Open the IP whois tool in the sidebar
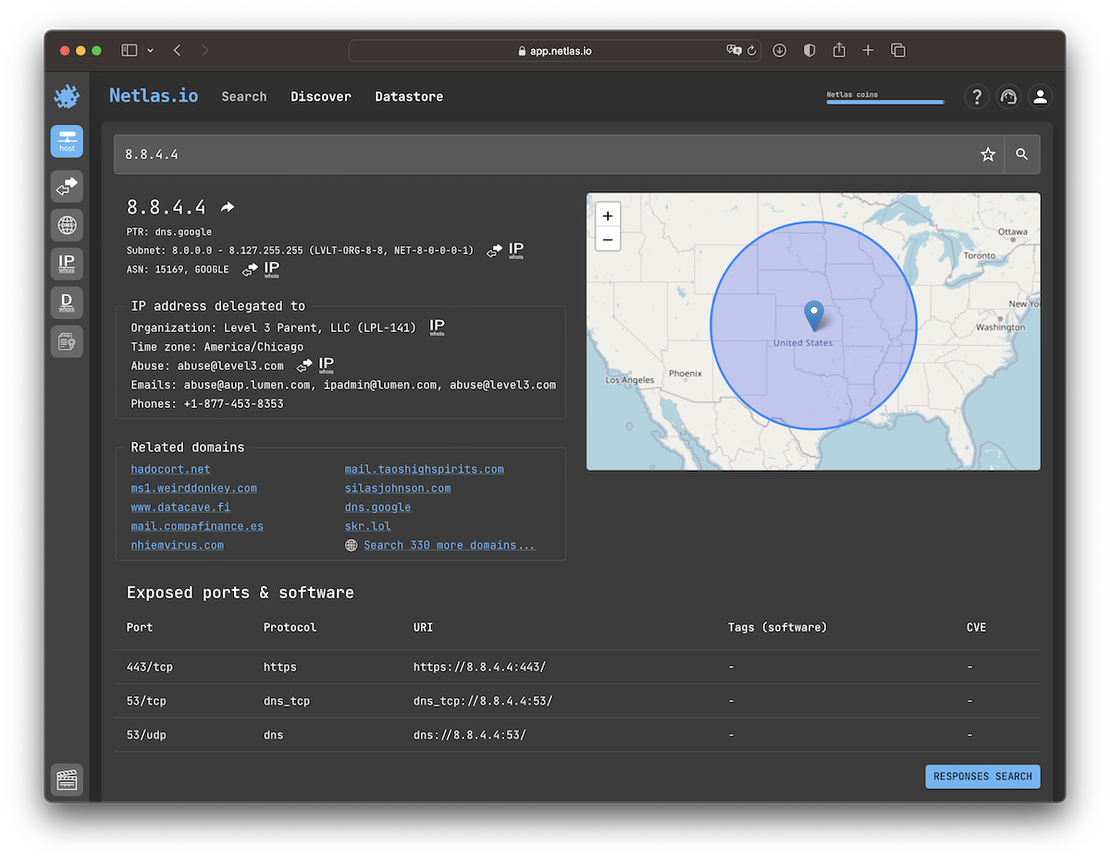Screen dimensions: 1110x861 point(66,263)
